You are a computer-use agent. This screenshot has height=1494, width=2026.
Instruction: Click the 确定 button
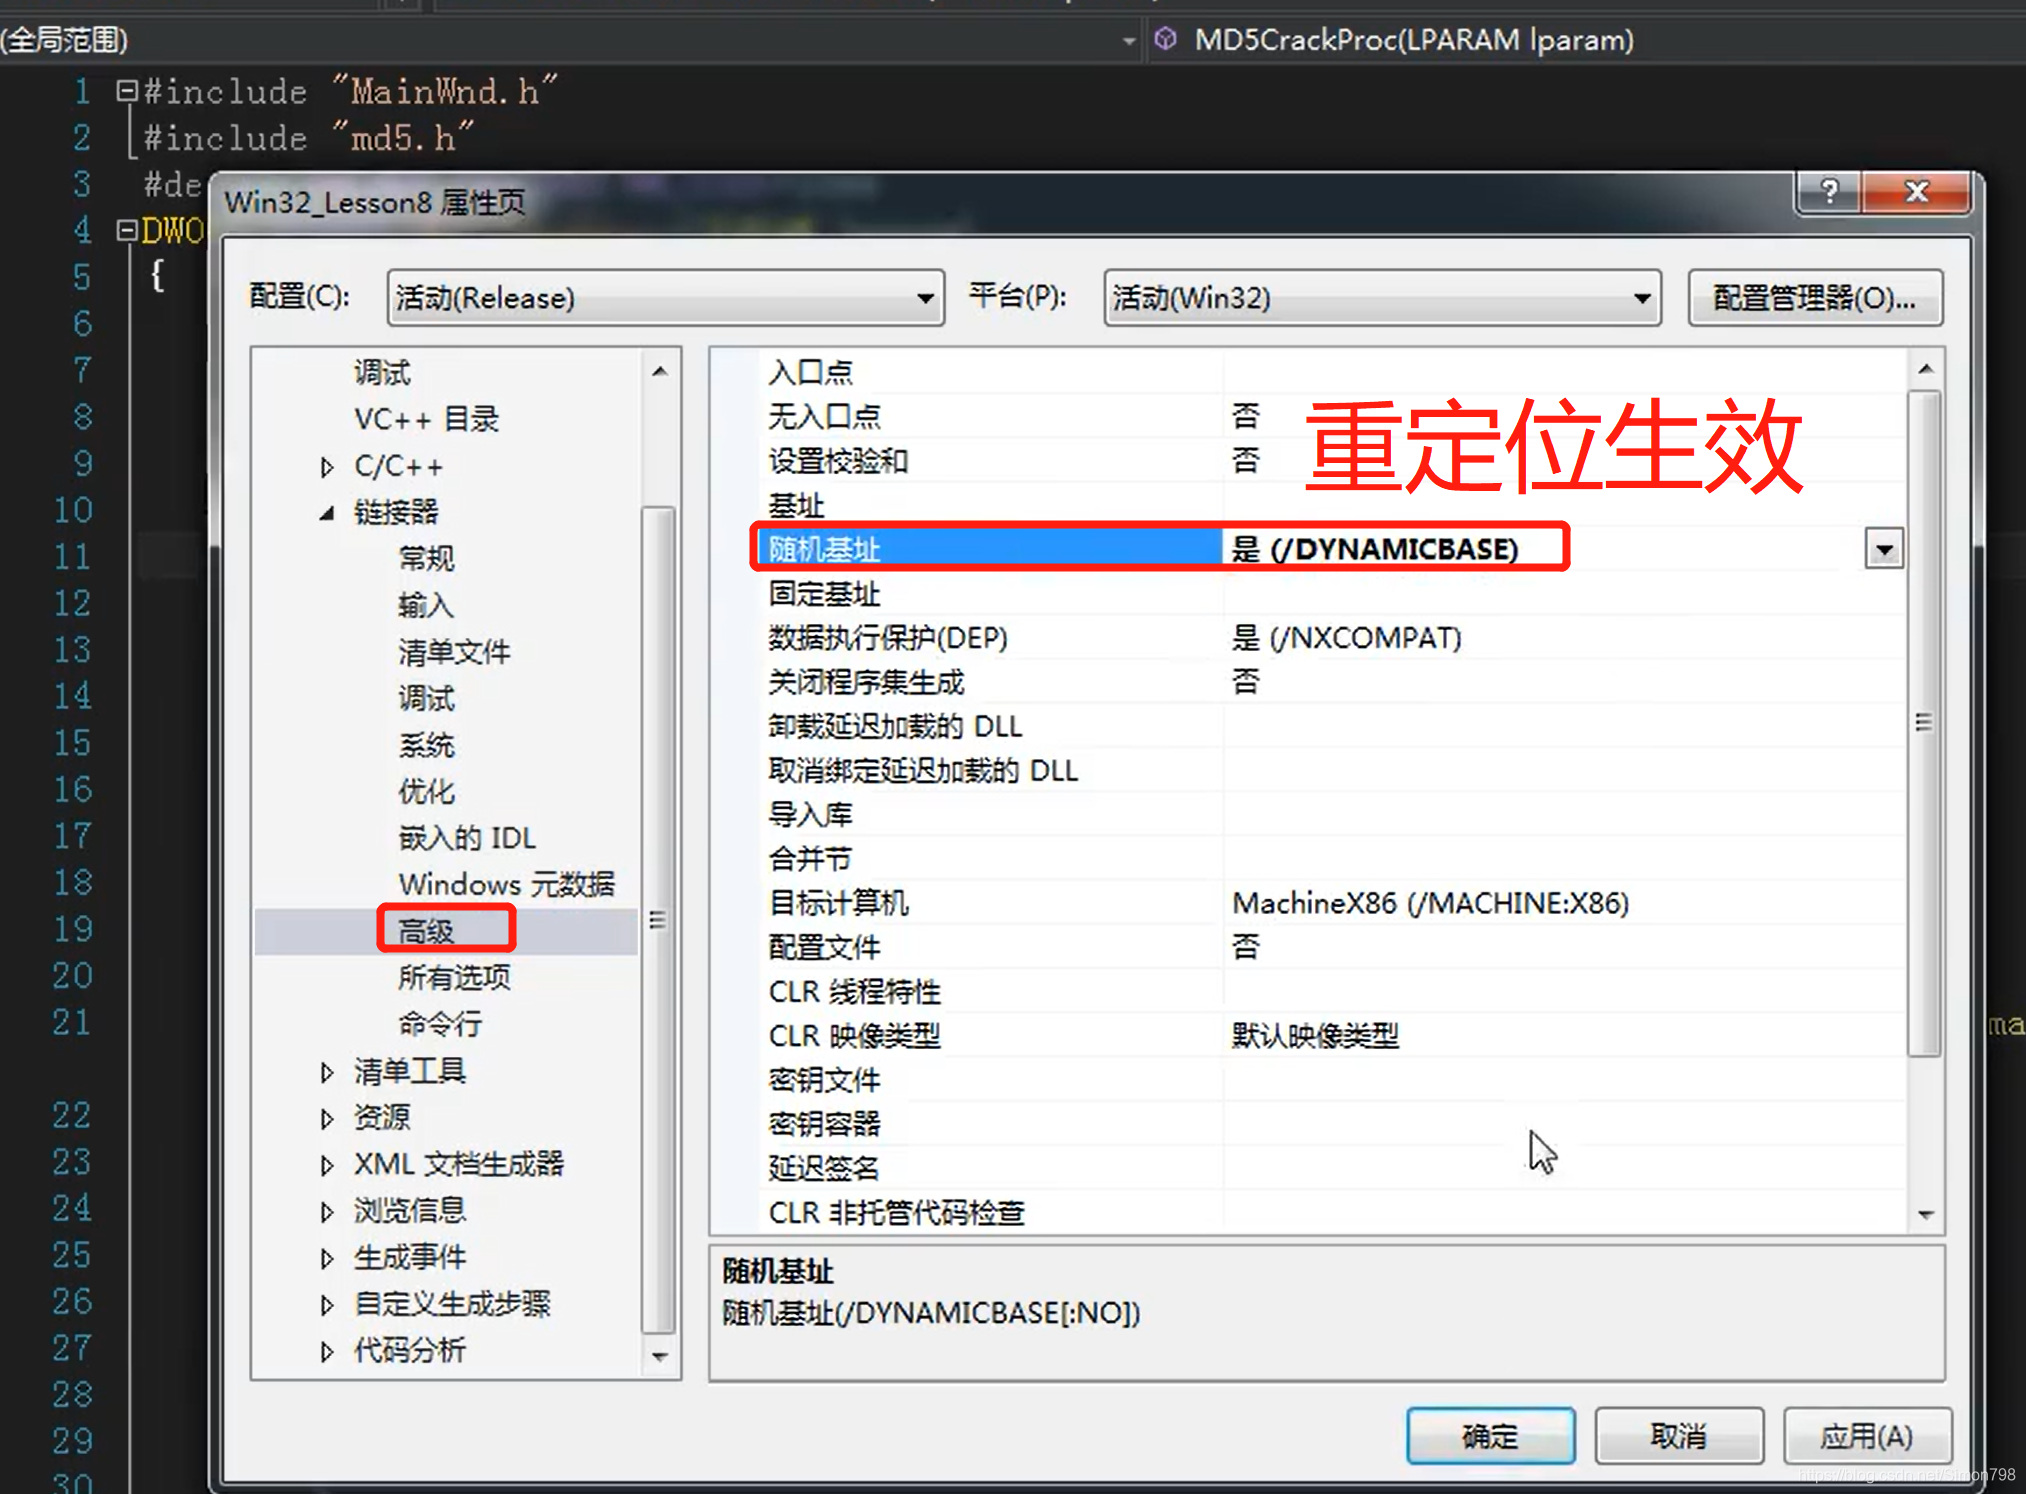point(1490,1436)
